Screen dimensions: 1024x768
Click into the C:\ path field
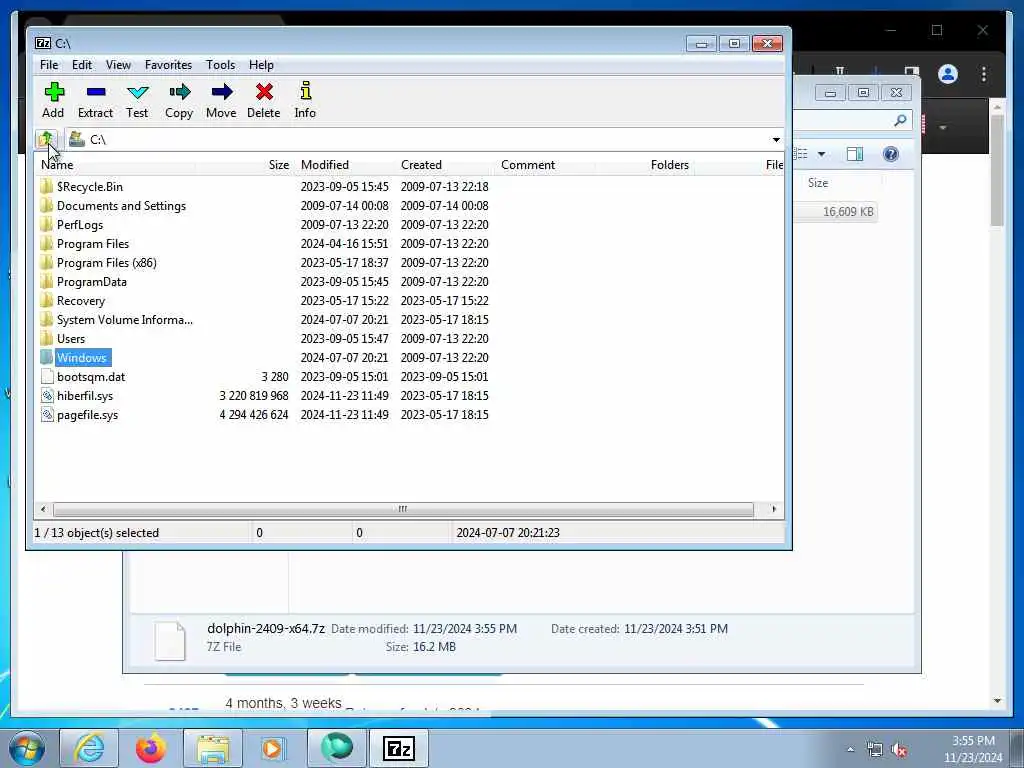418,140
